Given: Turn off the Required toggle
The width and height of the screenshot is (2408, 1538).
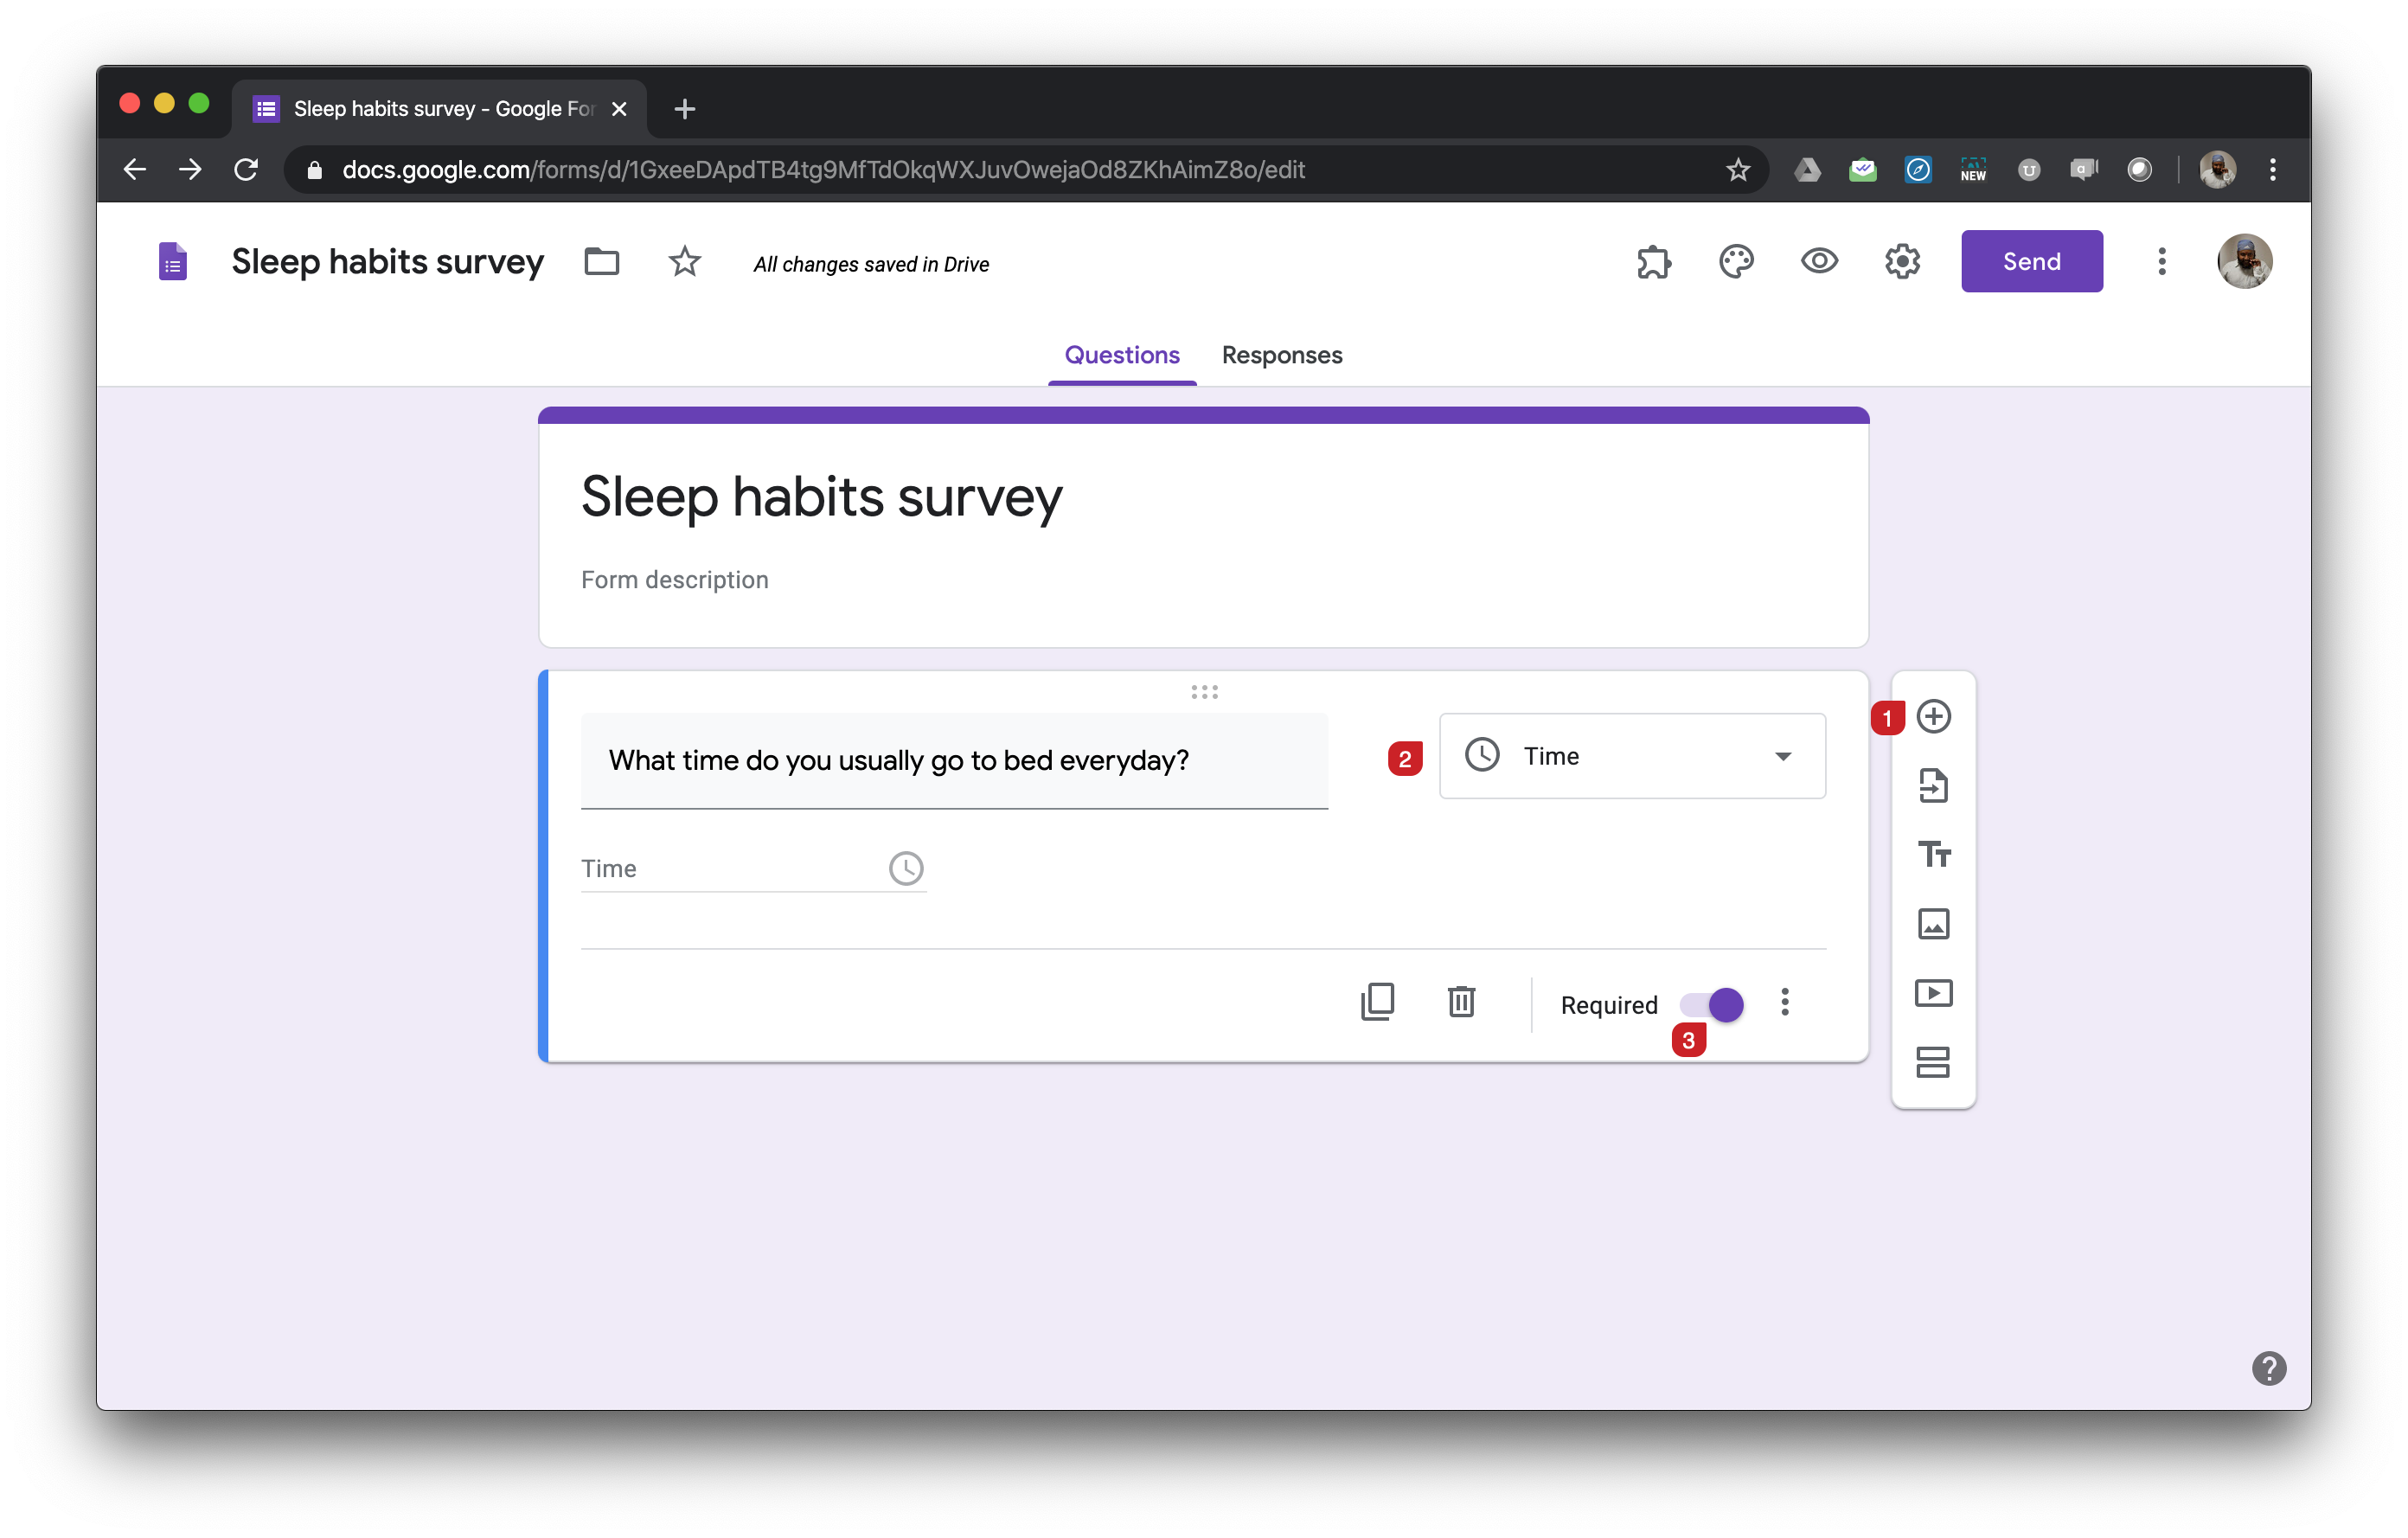Looking at the screenshot, I should click(1712, 1004).
